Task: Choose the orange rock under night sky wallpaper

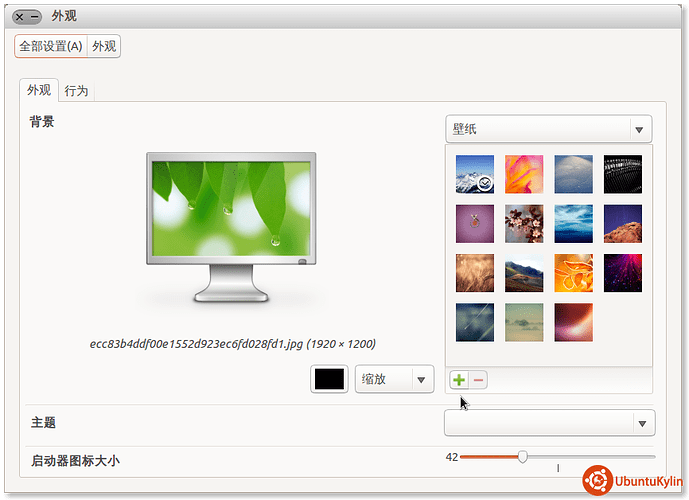Action: tap(623, 224)
